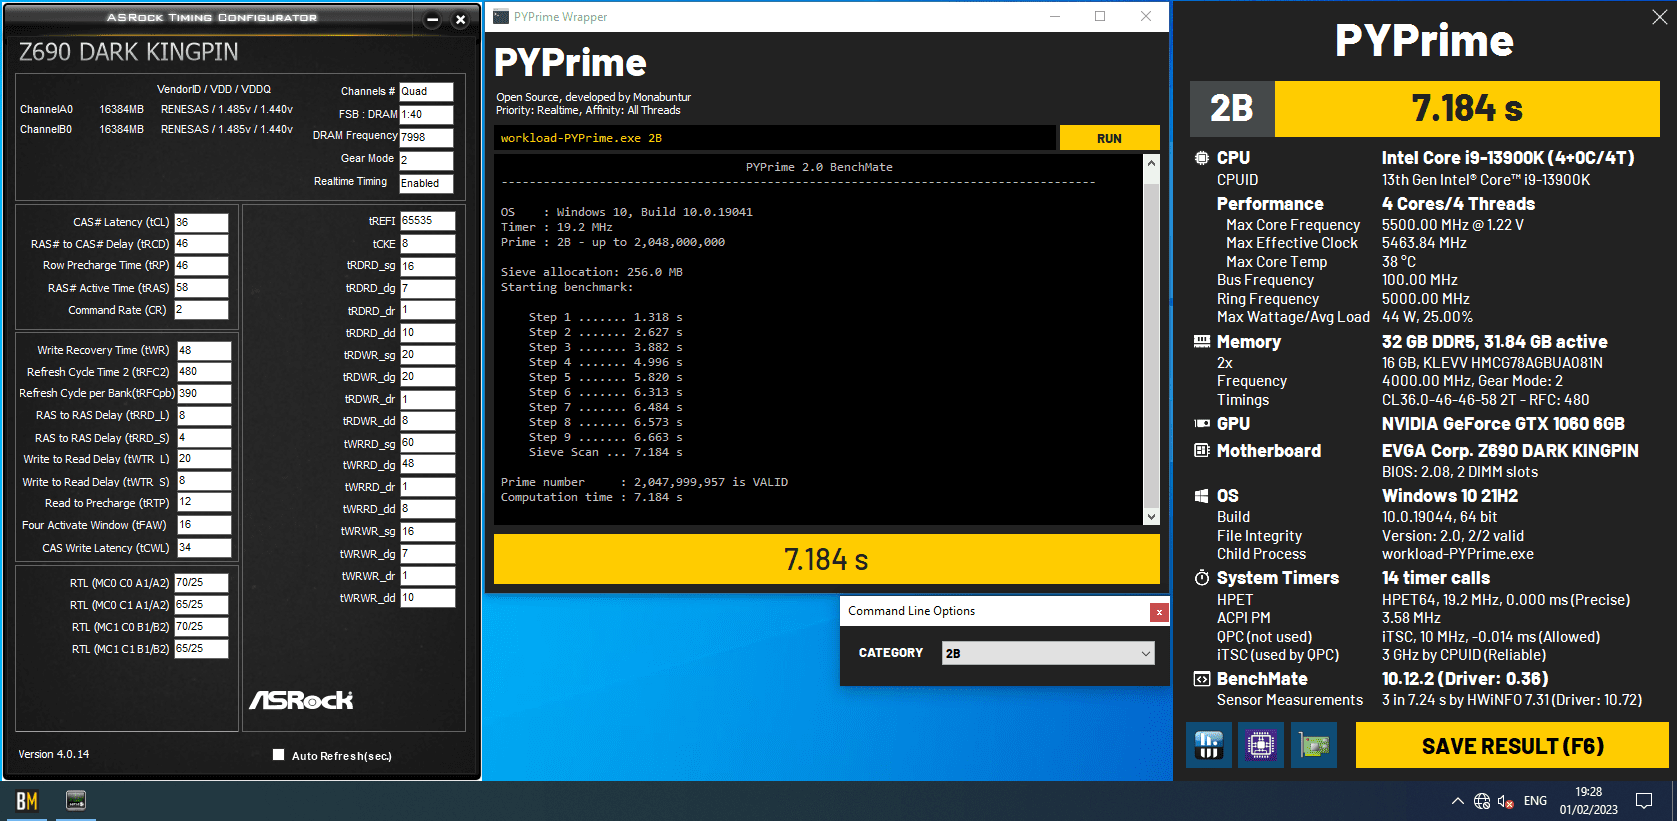Click the Gear Mode value field

tap(426, 160)
